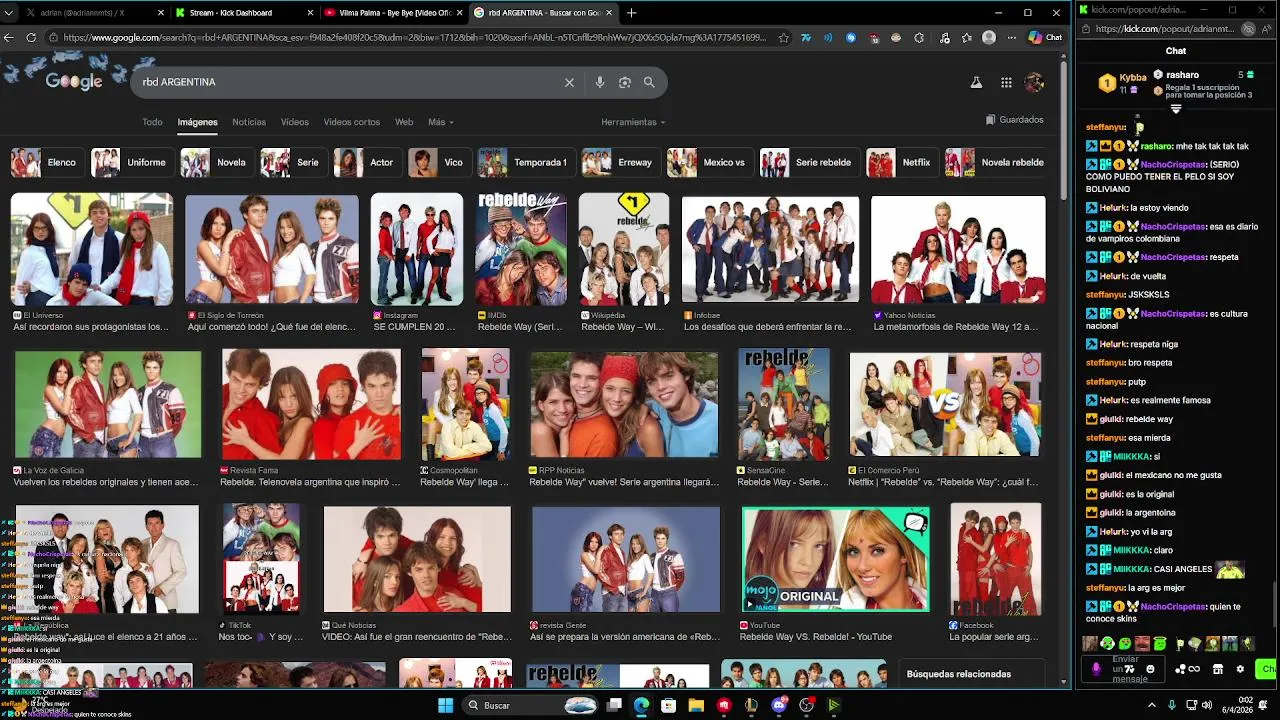Open Kick shop icon in chat
This screenshot has height=720, width=1280.
1217,669
